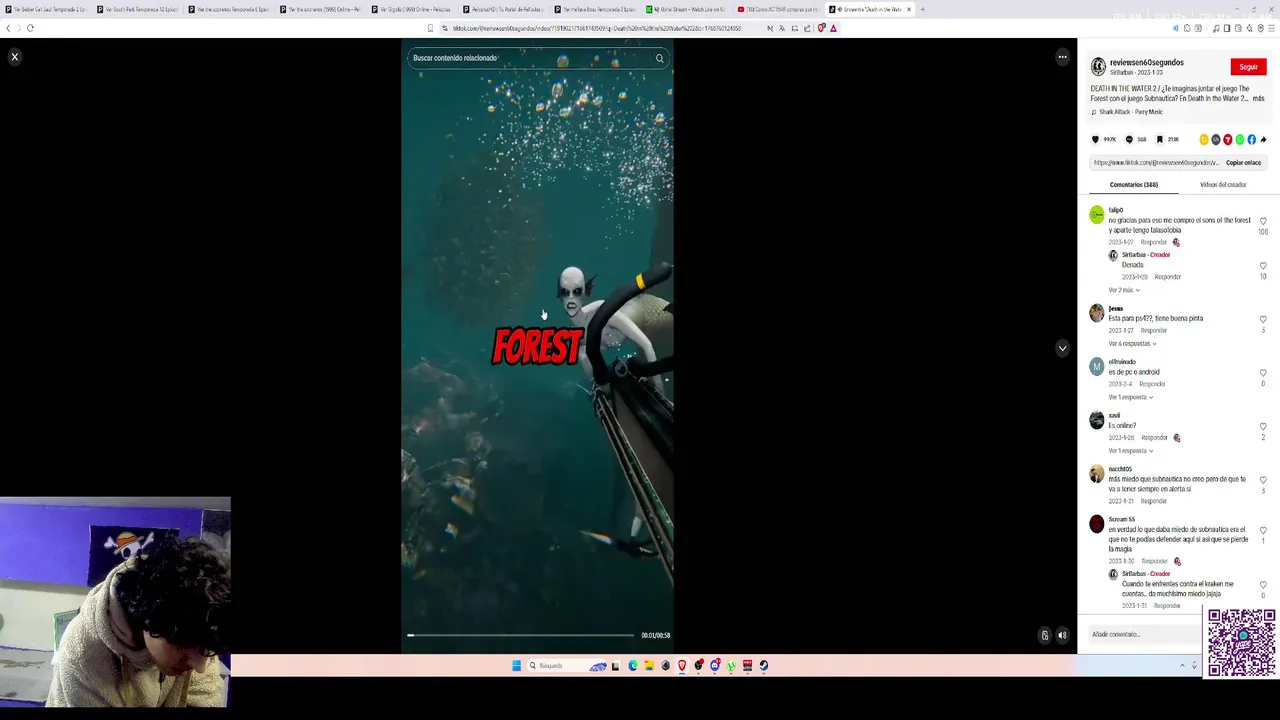
Task: Click the browser address bar URL
Action: pyautogui.click(x=597, y=28)
